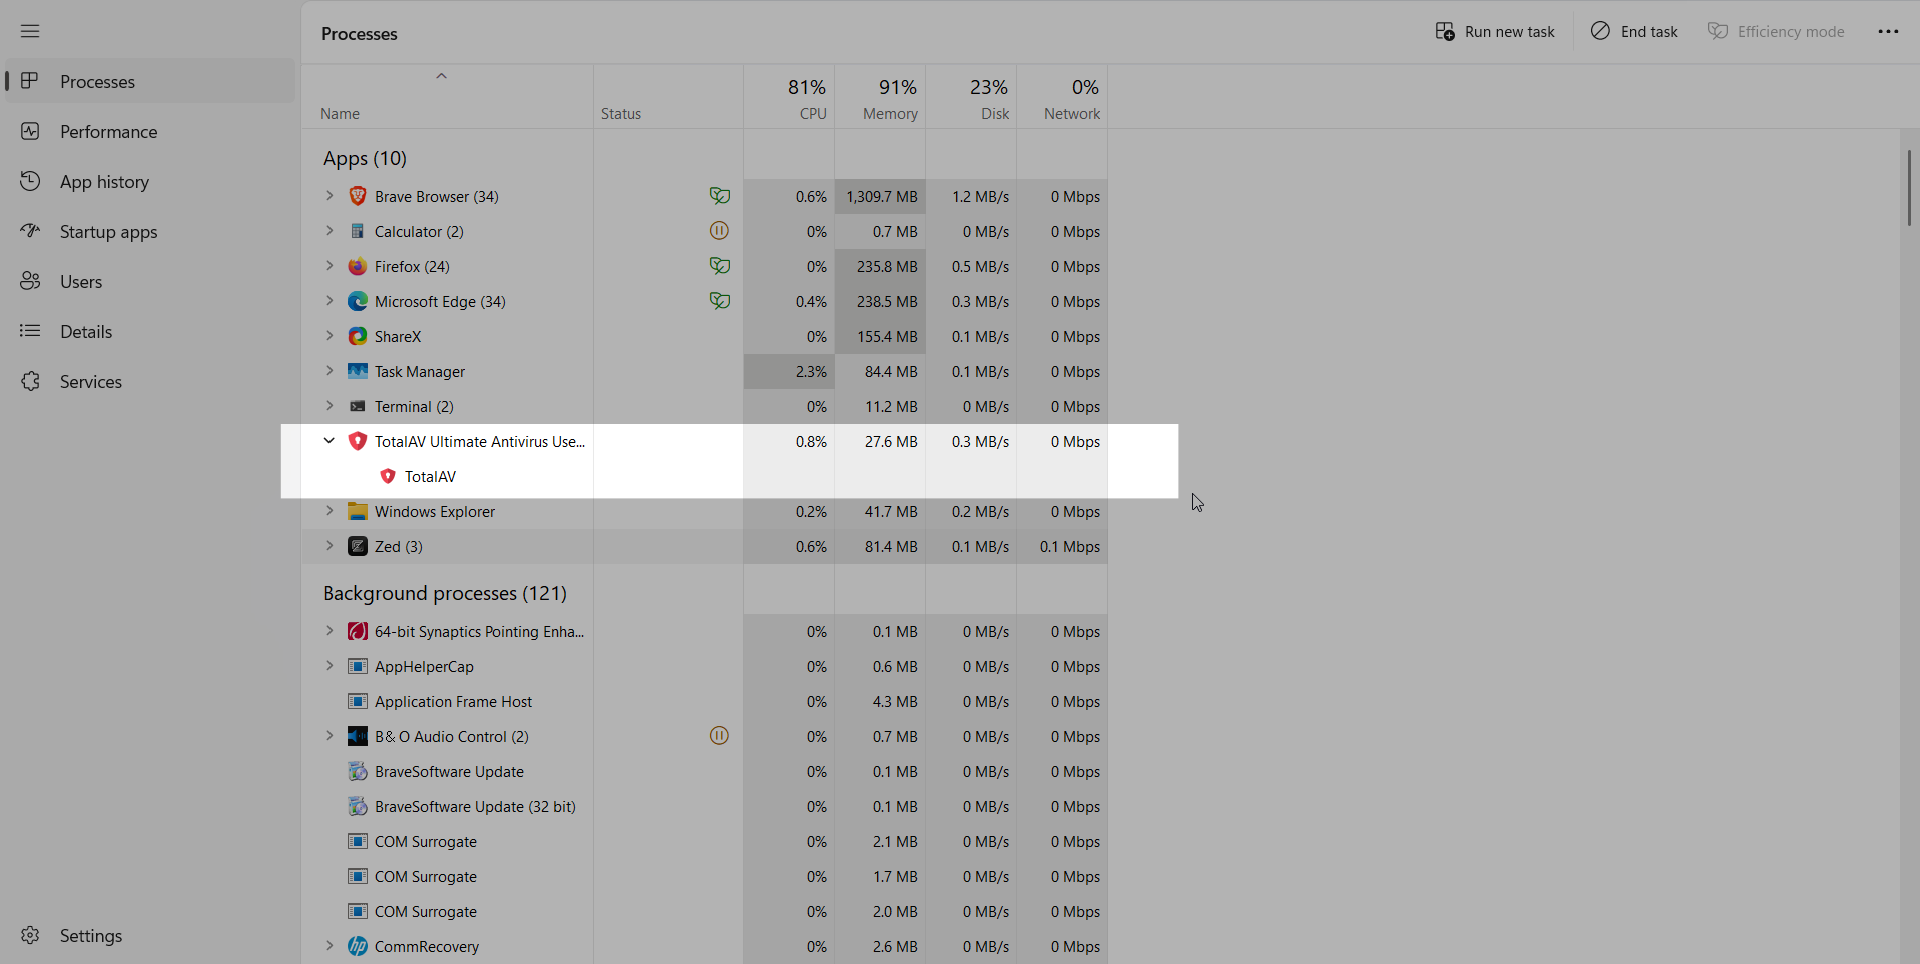Click the BraveSoftware Update (32 bit) icon

click(358, 806)
